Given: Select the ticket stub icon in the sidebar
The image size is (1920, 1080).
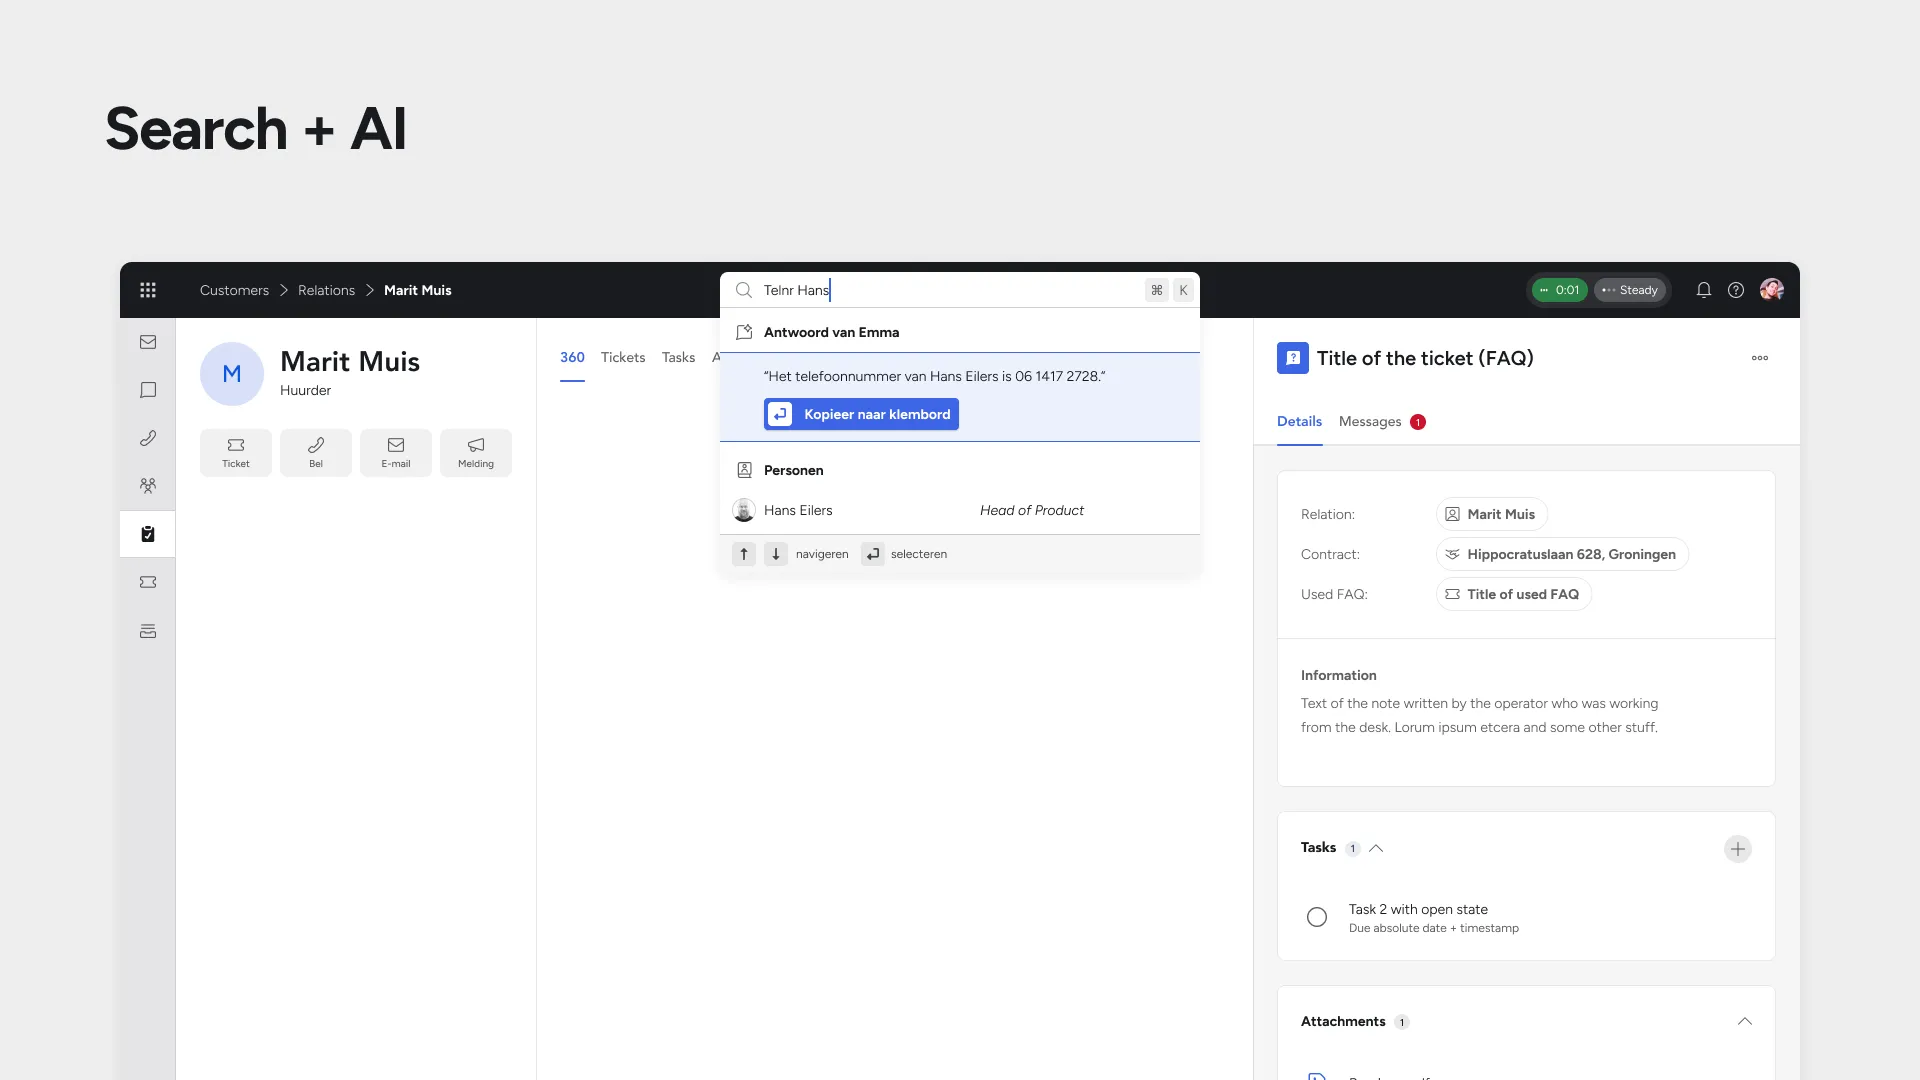Looking at the screenshot, I should [x=148, y=582].
